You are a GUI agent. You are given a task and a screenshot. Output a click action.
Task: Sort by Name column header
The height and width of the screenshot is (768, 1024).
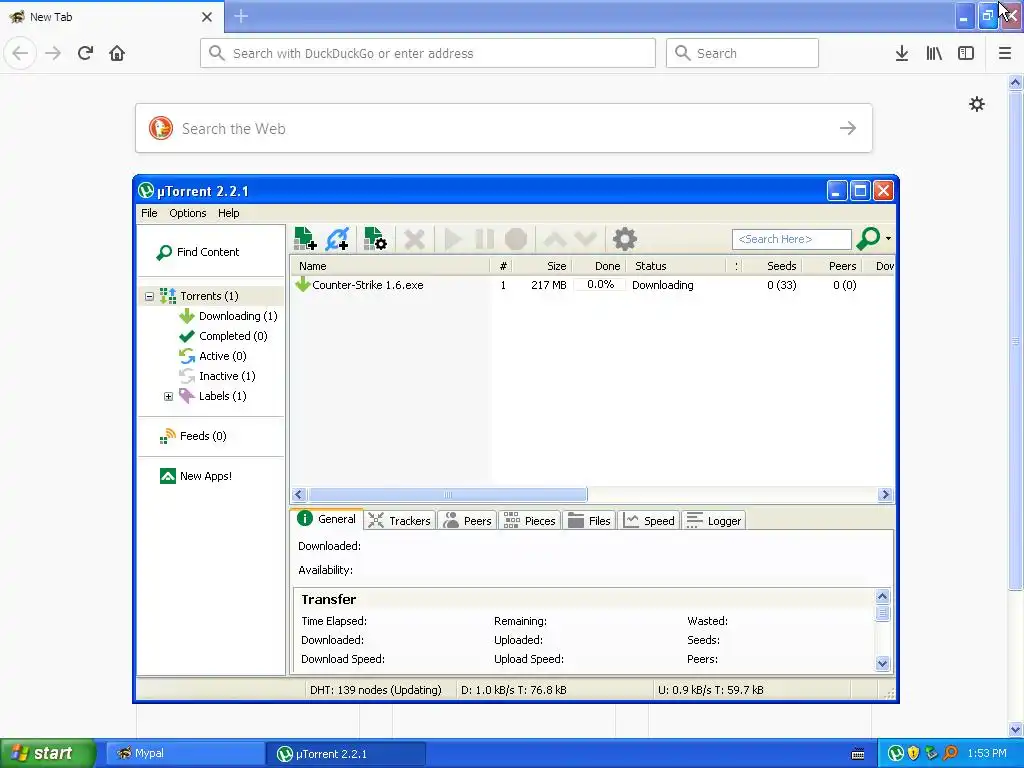[x=391, y=266]
